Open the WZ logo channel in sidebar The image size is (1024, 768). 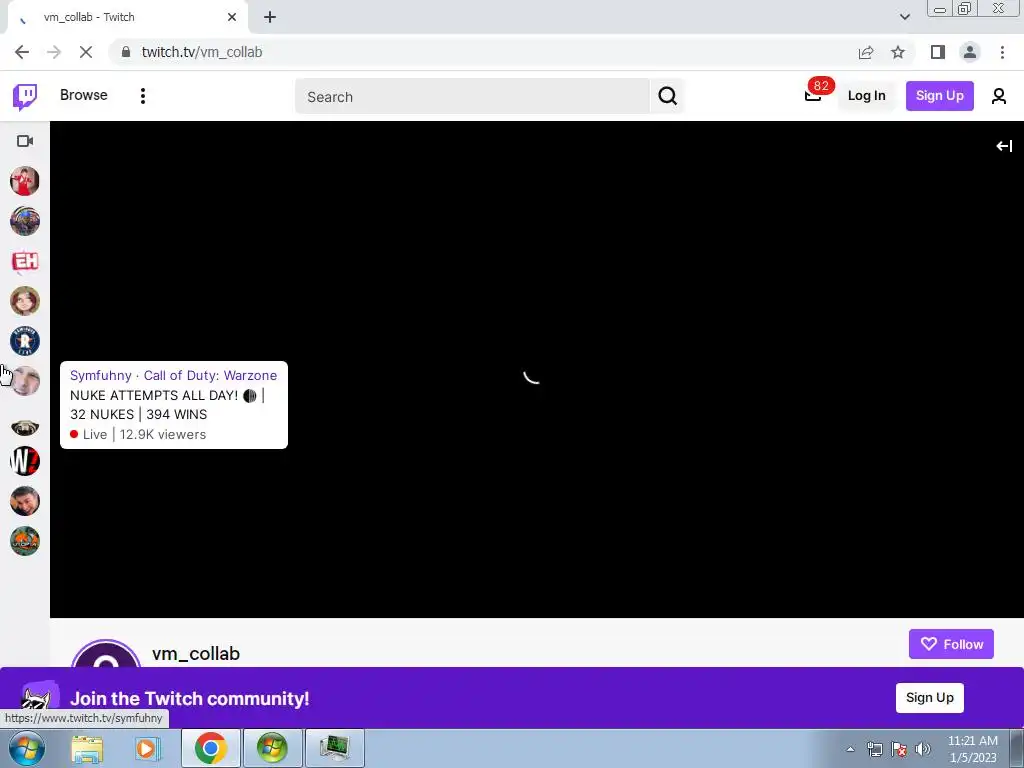coord(25,461)
